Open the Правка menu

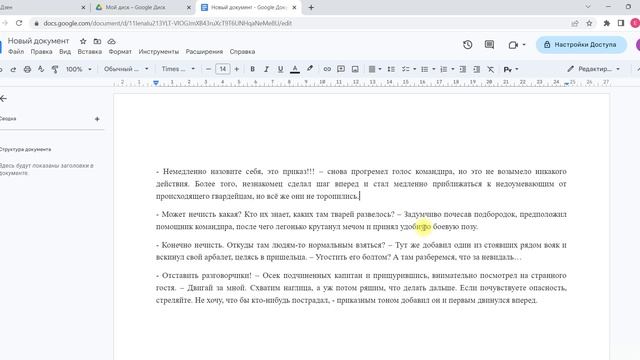(x=41, y=52)
